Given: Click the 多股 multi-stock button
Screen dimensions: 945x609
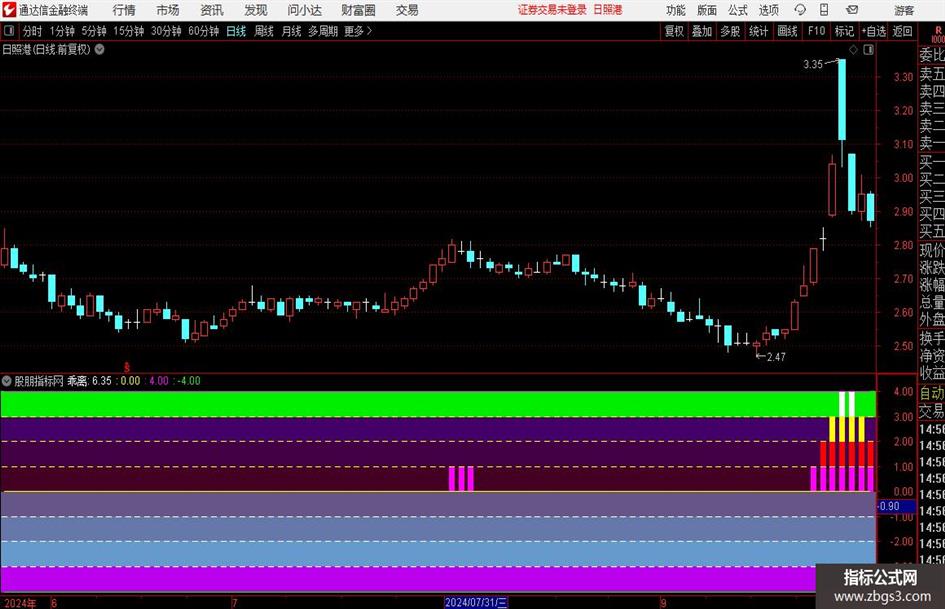Looking at the screenshot, I should 730,31.
